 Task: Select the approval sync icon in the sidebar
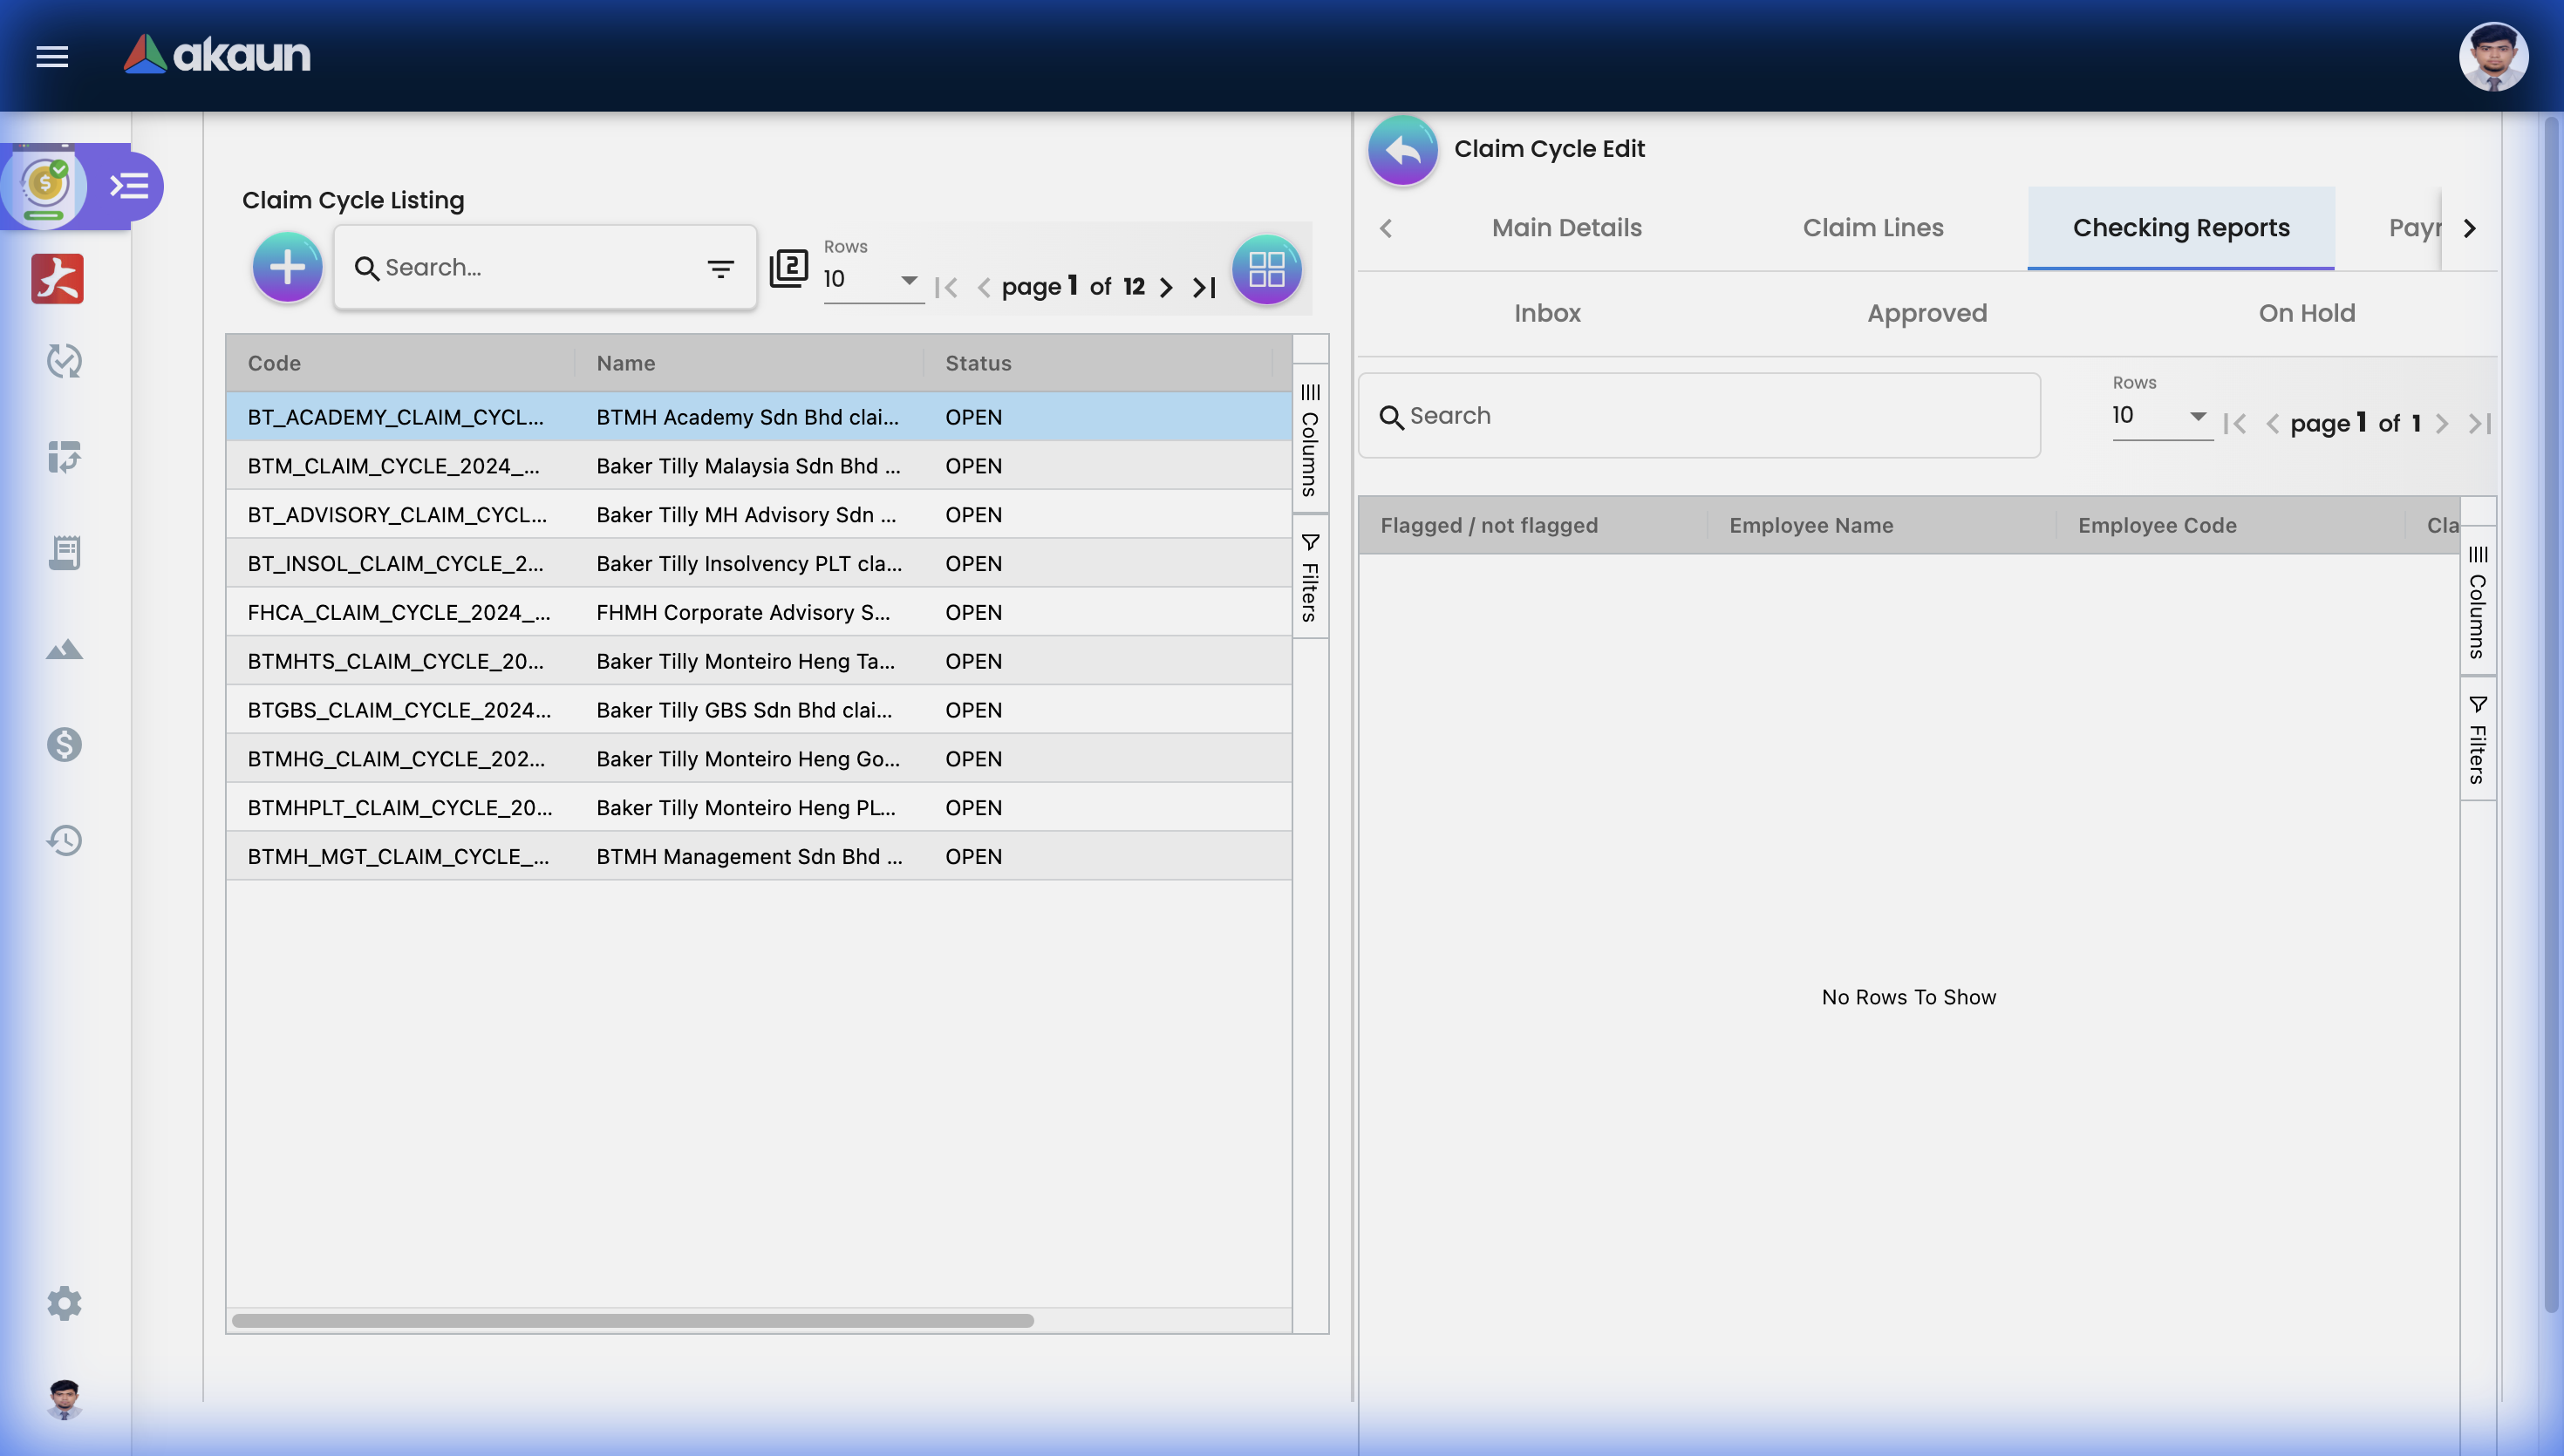pos(62,361)
